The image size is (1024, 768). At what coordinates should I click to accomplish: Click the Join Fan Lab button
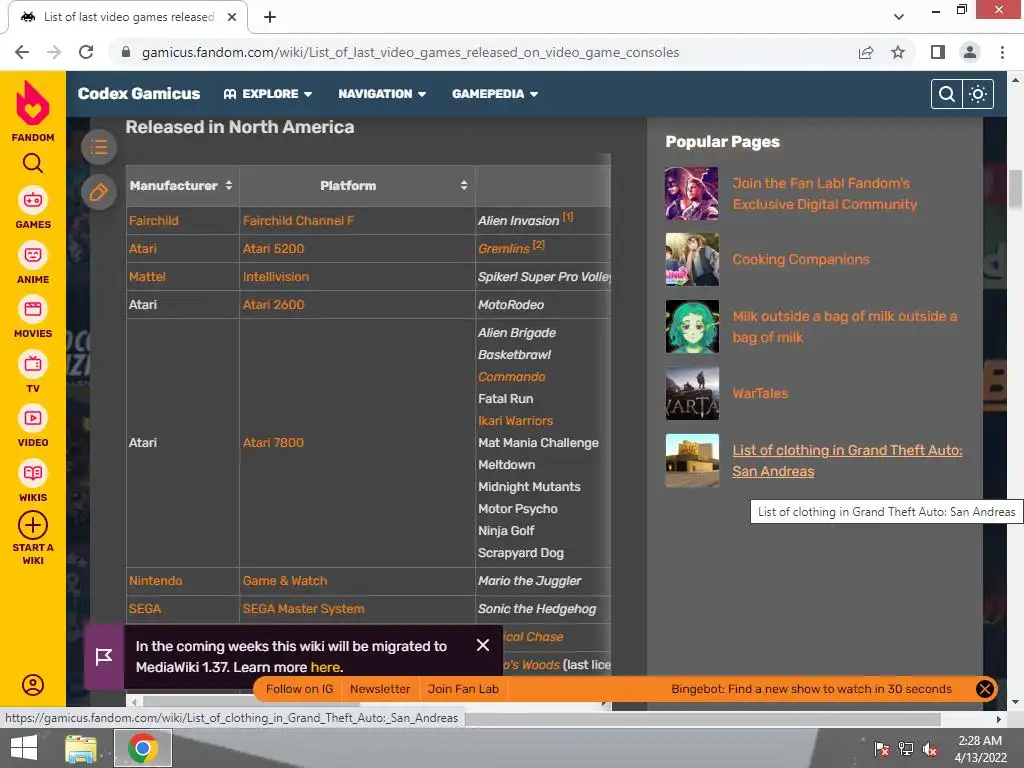pyautogui.click(x=463, y=689)
